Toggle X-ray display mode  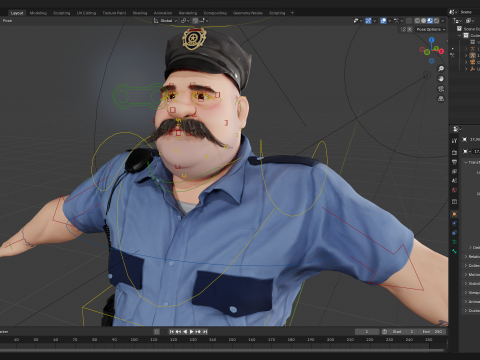(x=409, y=21)
